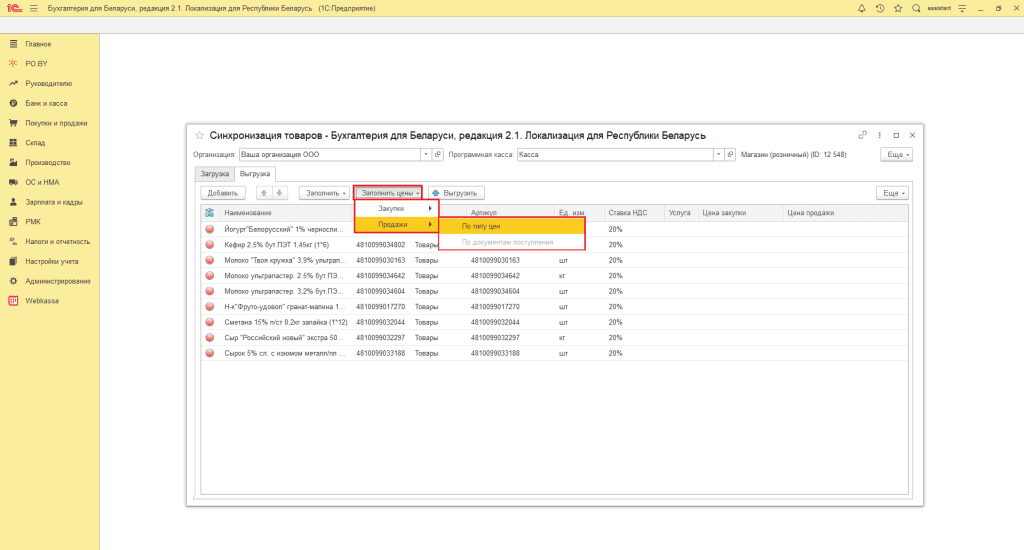Add sync window to favorites star

199,135
